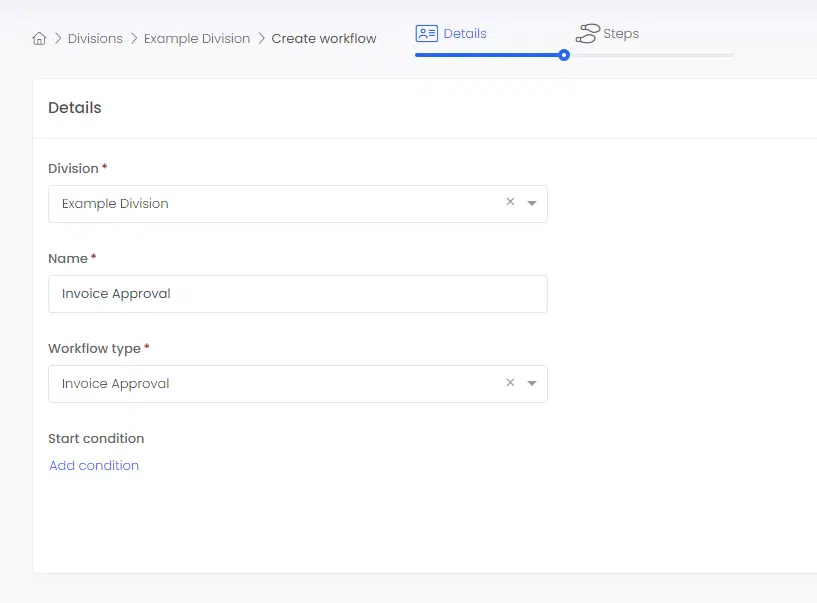Expand Workflow type dropdown arrow
Screen dimensions: 817x603
[531, 383]
